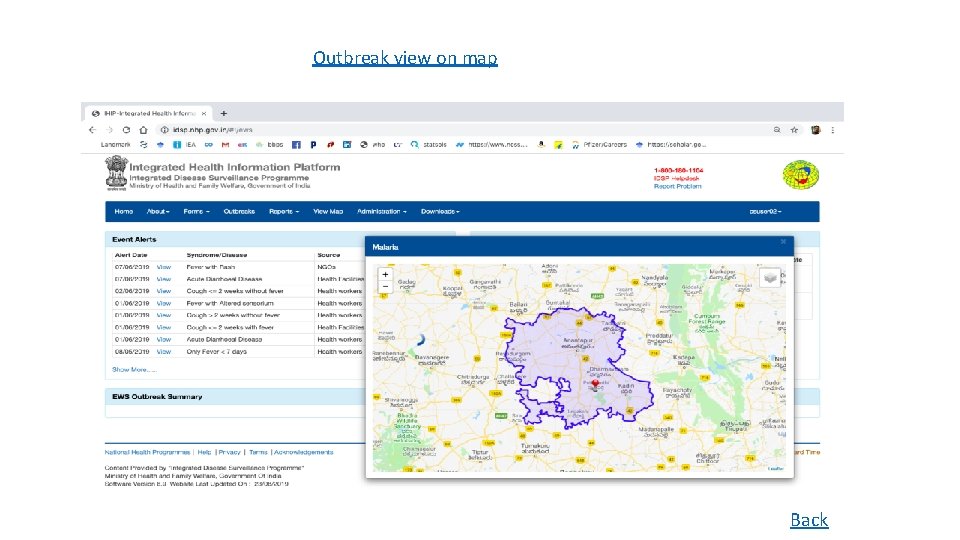Select the IHIP-Integrated Health browser tab
Screen dimensions: 960x540
click(x=147, y=113)
